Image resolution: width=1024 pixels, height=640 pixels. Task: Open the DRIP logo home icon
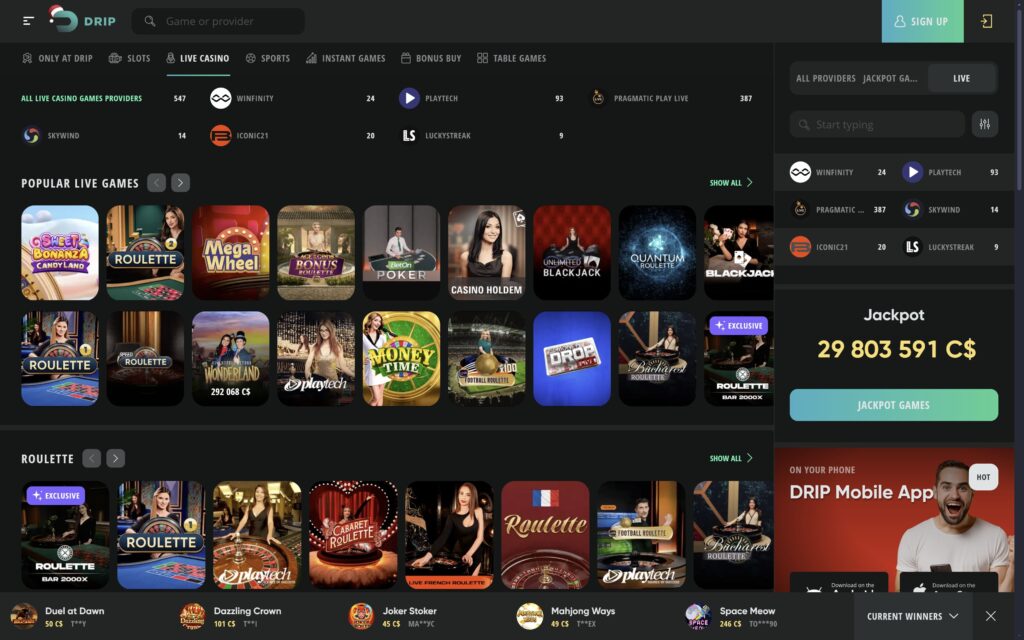click(78, 20)
